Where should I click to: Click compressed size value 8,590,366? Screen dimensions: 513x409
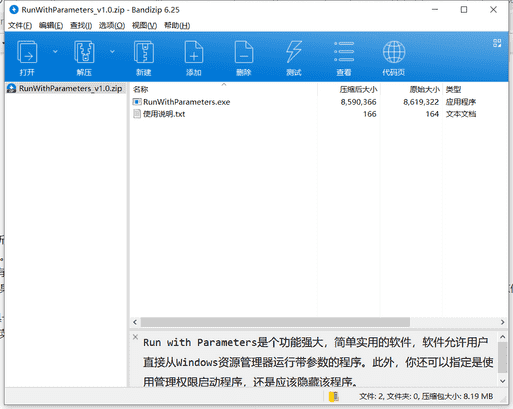coord(358,102)
